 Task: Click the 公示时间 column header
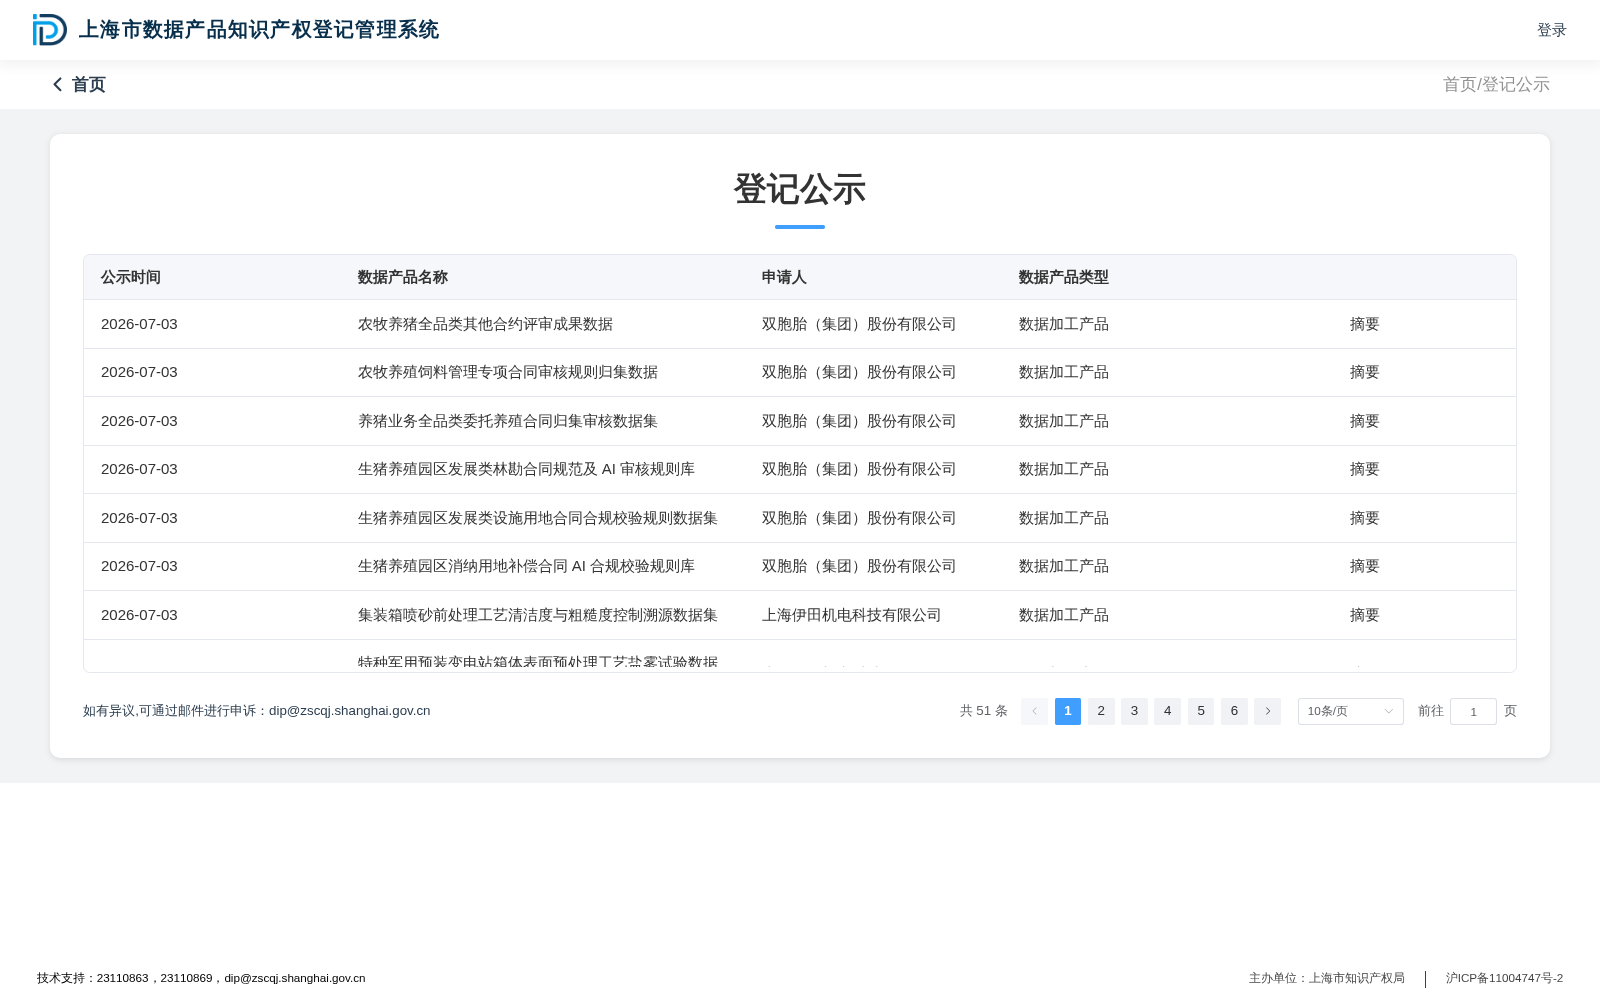click(131, 277)
